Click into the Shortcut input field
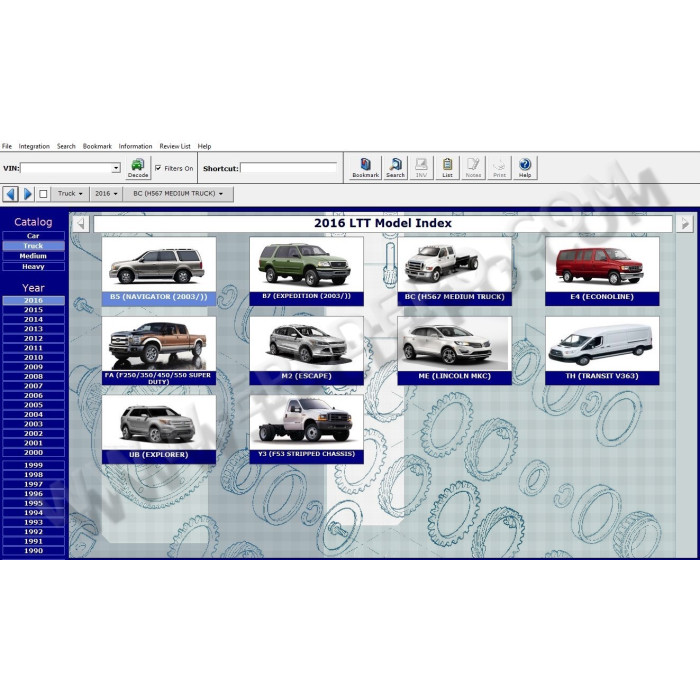This screenshot has height=700, width=700. (288, 168)
